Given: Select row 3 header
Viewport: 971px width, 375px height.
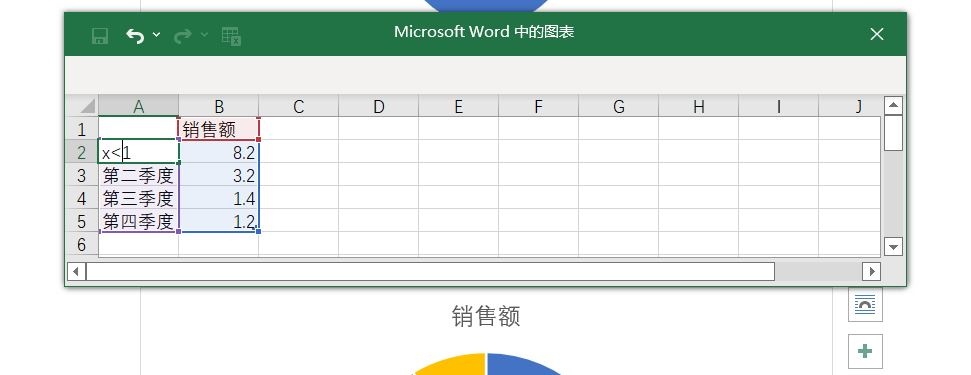Looking at the screenshot, I should tap(82, 176).
